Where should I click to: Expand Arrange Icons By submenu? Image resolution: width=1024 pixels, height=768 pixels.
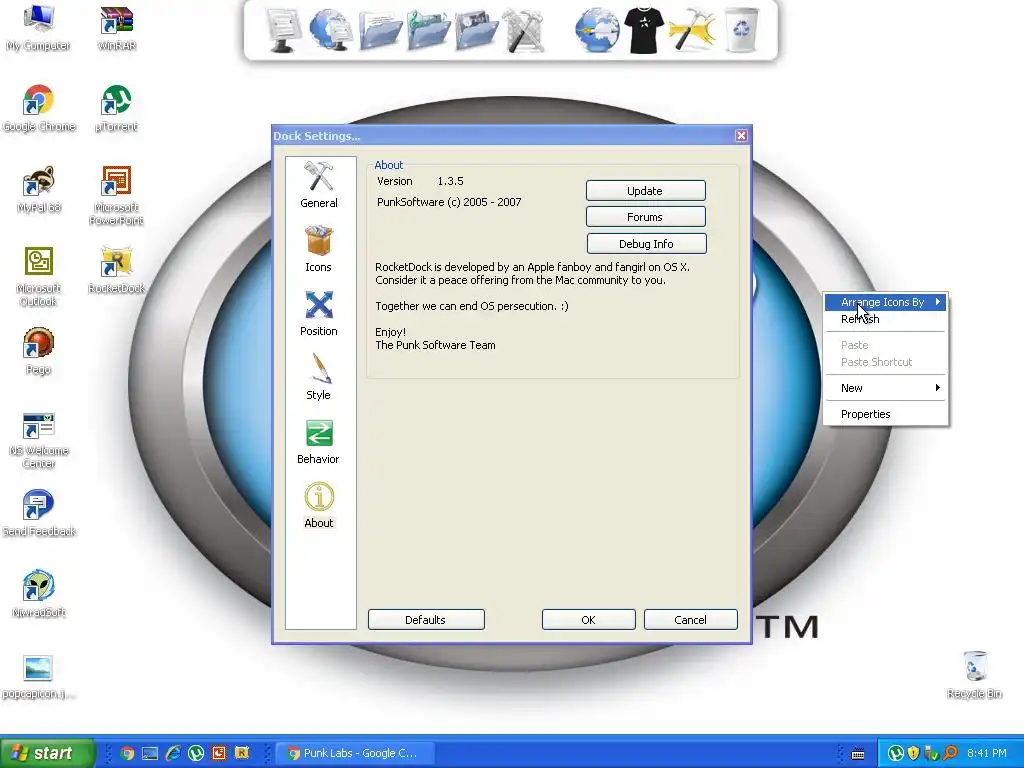click(885, 302)
